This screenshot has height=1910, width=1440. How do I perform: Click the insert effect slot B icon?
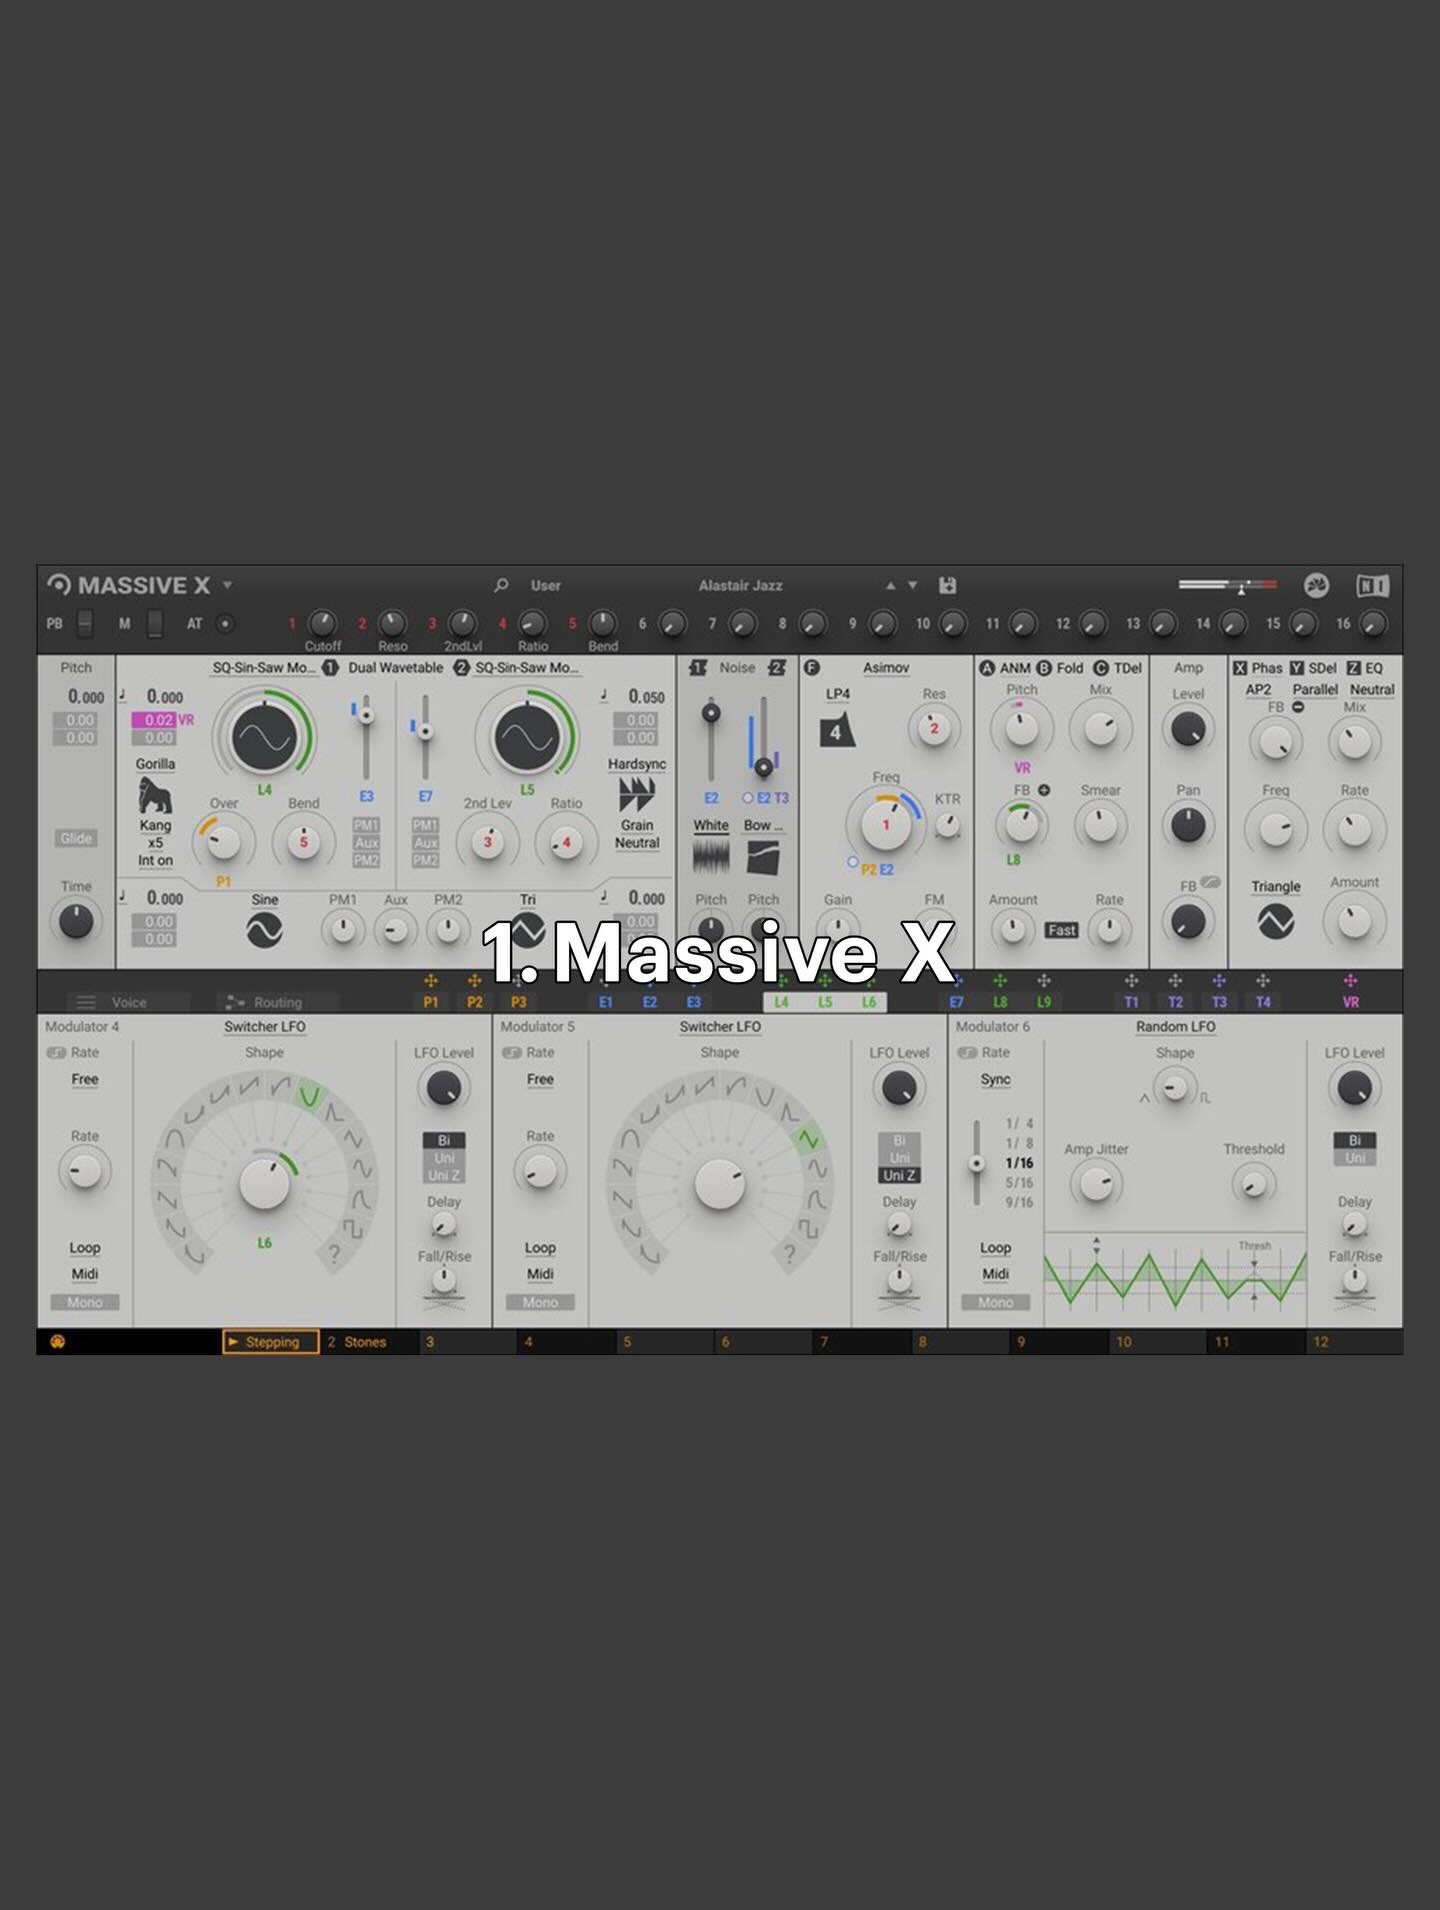click(1044, 668)
